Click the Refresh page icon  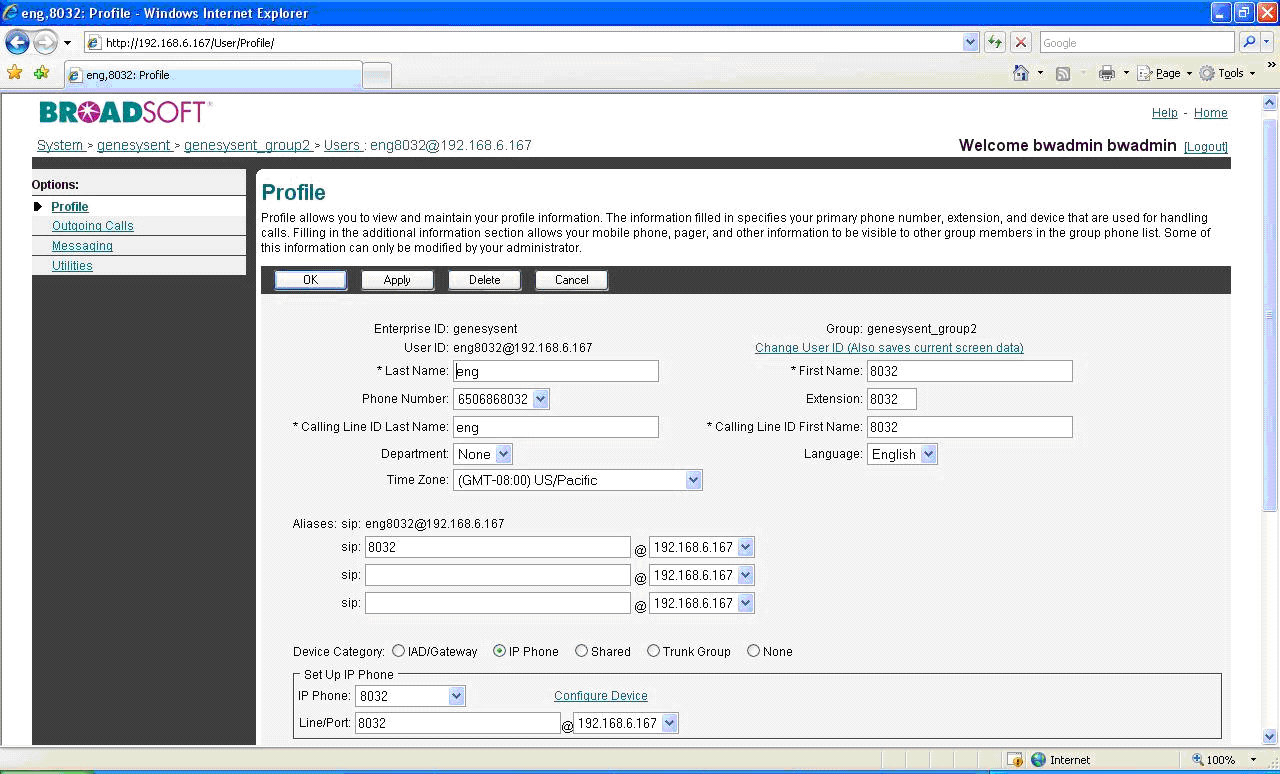click(995, 42)
